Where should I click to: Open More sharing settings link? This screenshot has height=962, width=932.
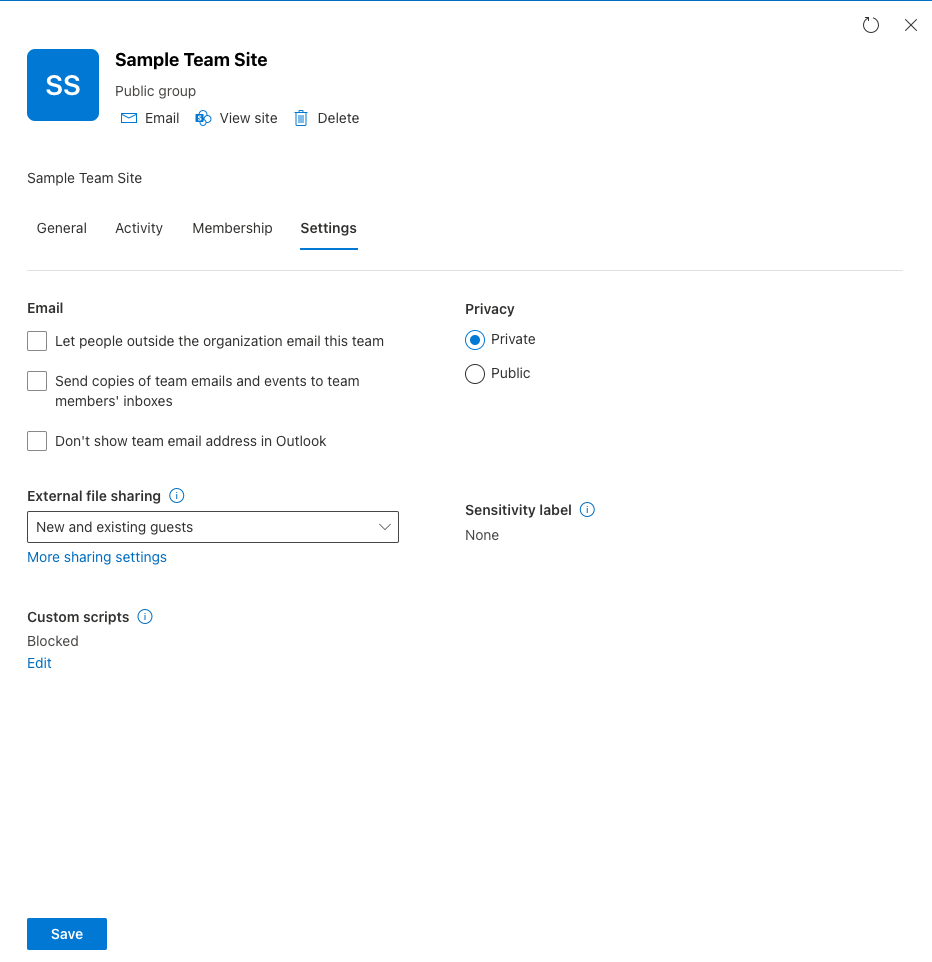tap(97, 557)
